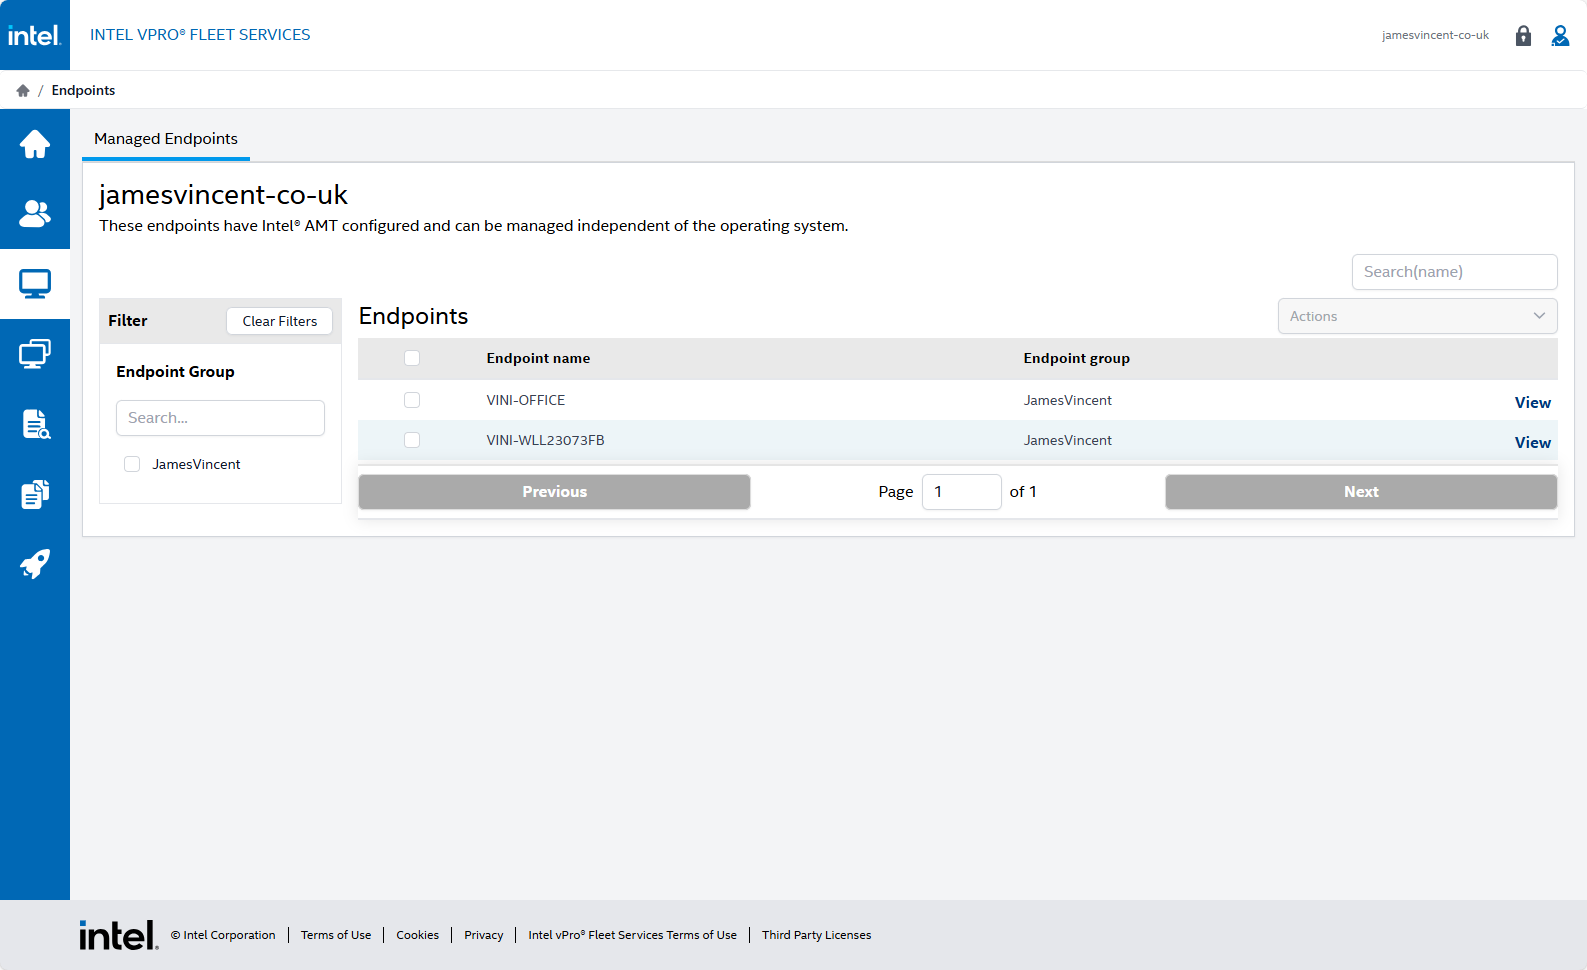Image resolution: width=1587 pixels, height=970 pixels.
Task: Check the VINI-OFFICE endpoint checkbox
Action: 412,400
